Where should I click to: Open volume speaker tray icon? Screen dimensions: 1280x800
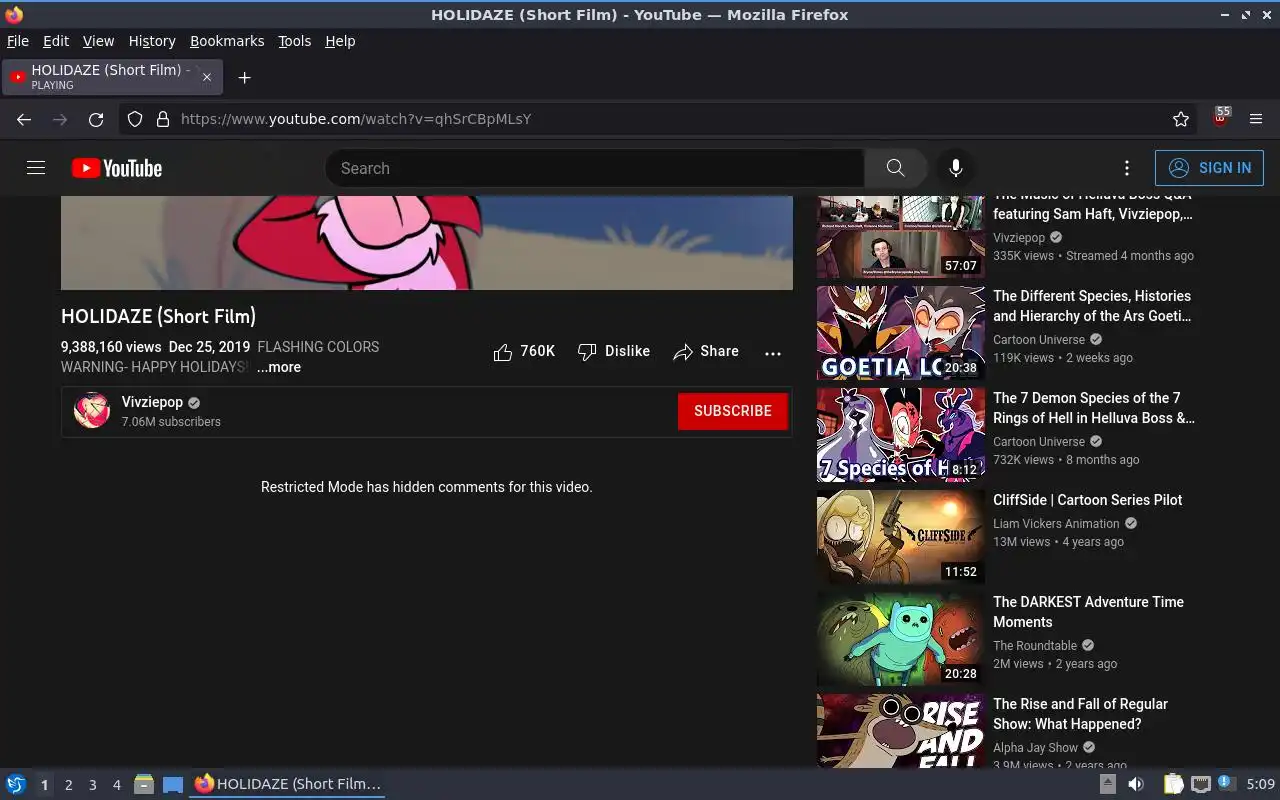point(1136,784)
